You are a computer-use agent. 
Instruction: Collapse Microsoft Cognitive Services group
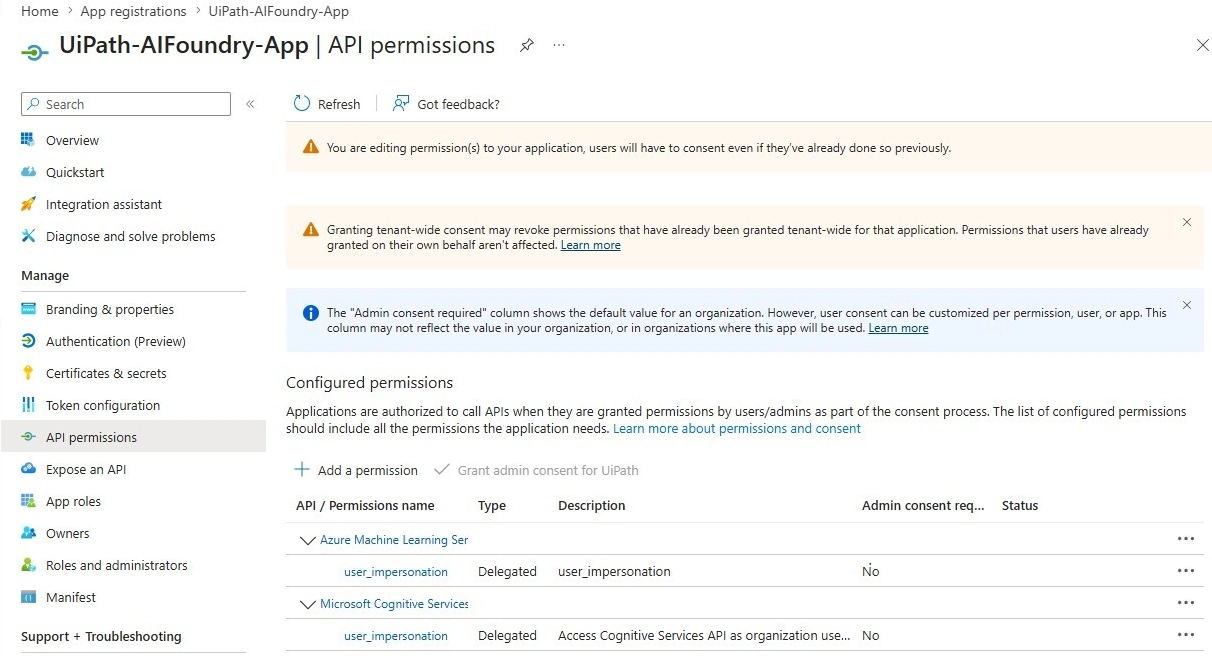(307, 604)
